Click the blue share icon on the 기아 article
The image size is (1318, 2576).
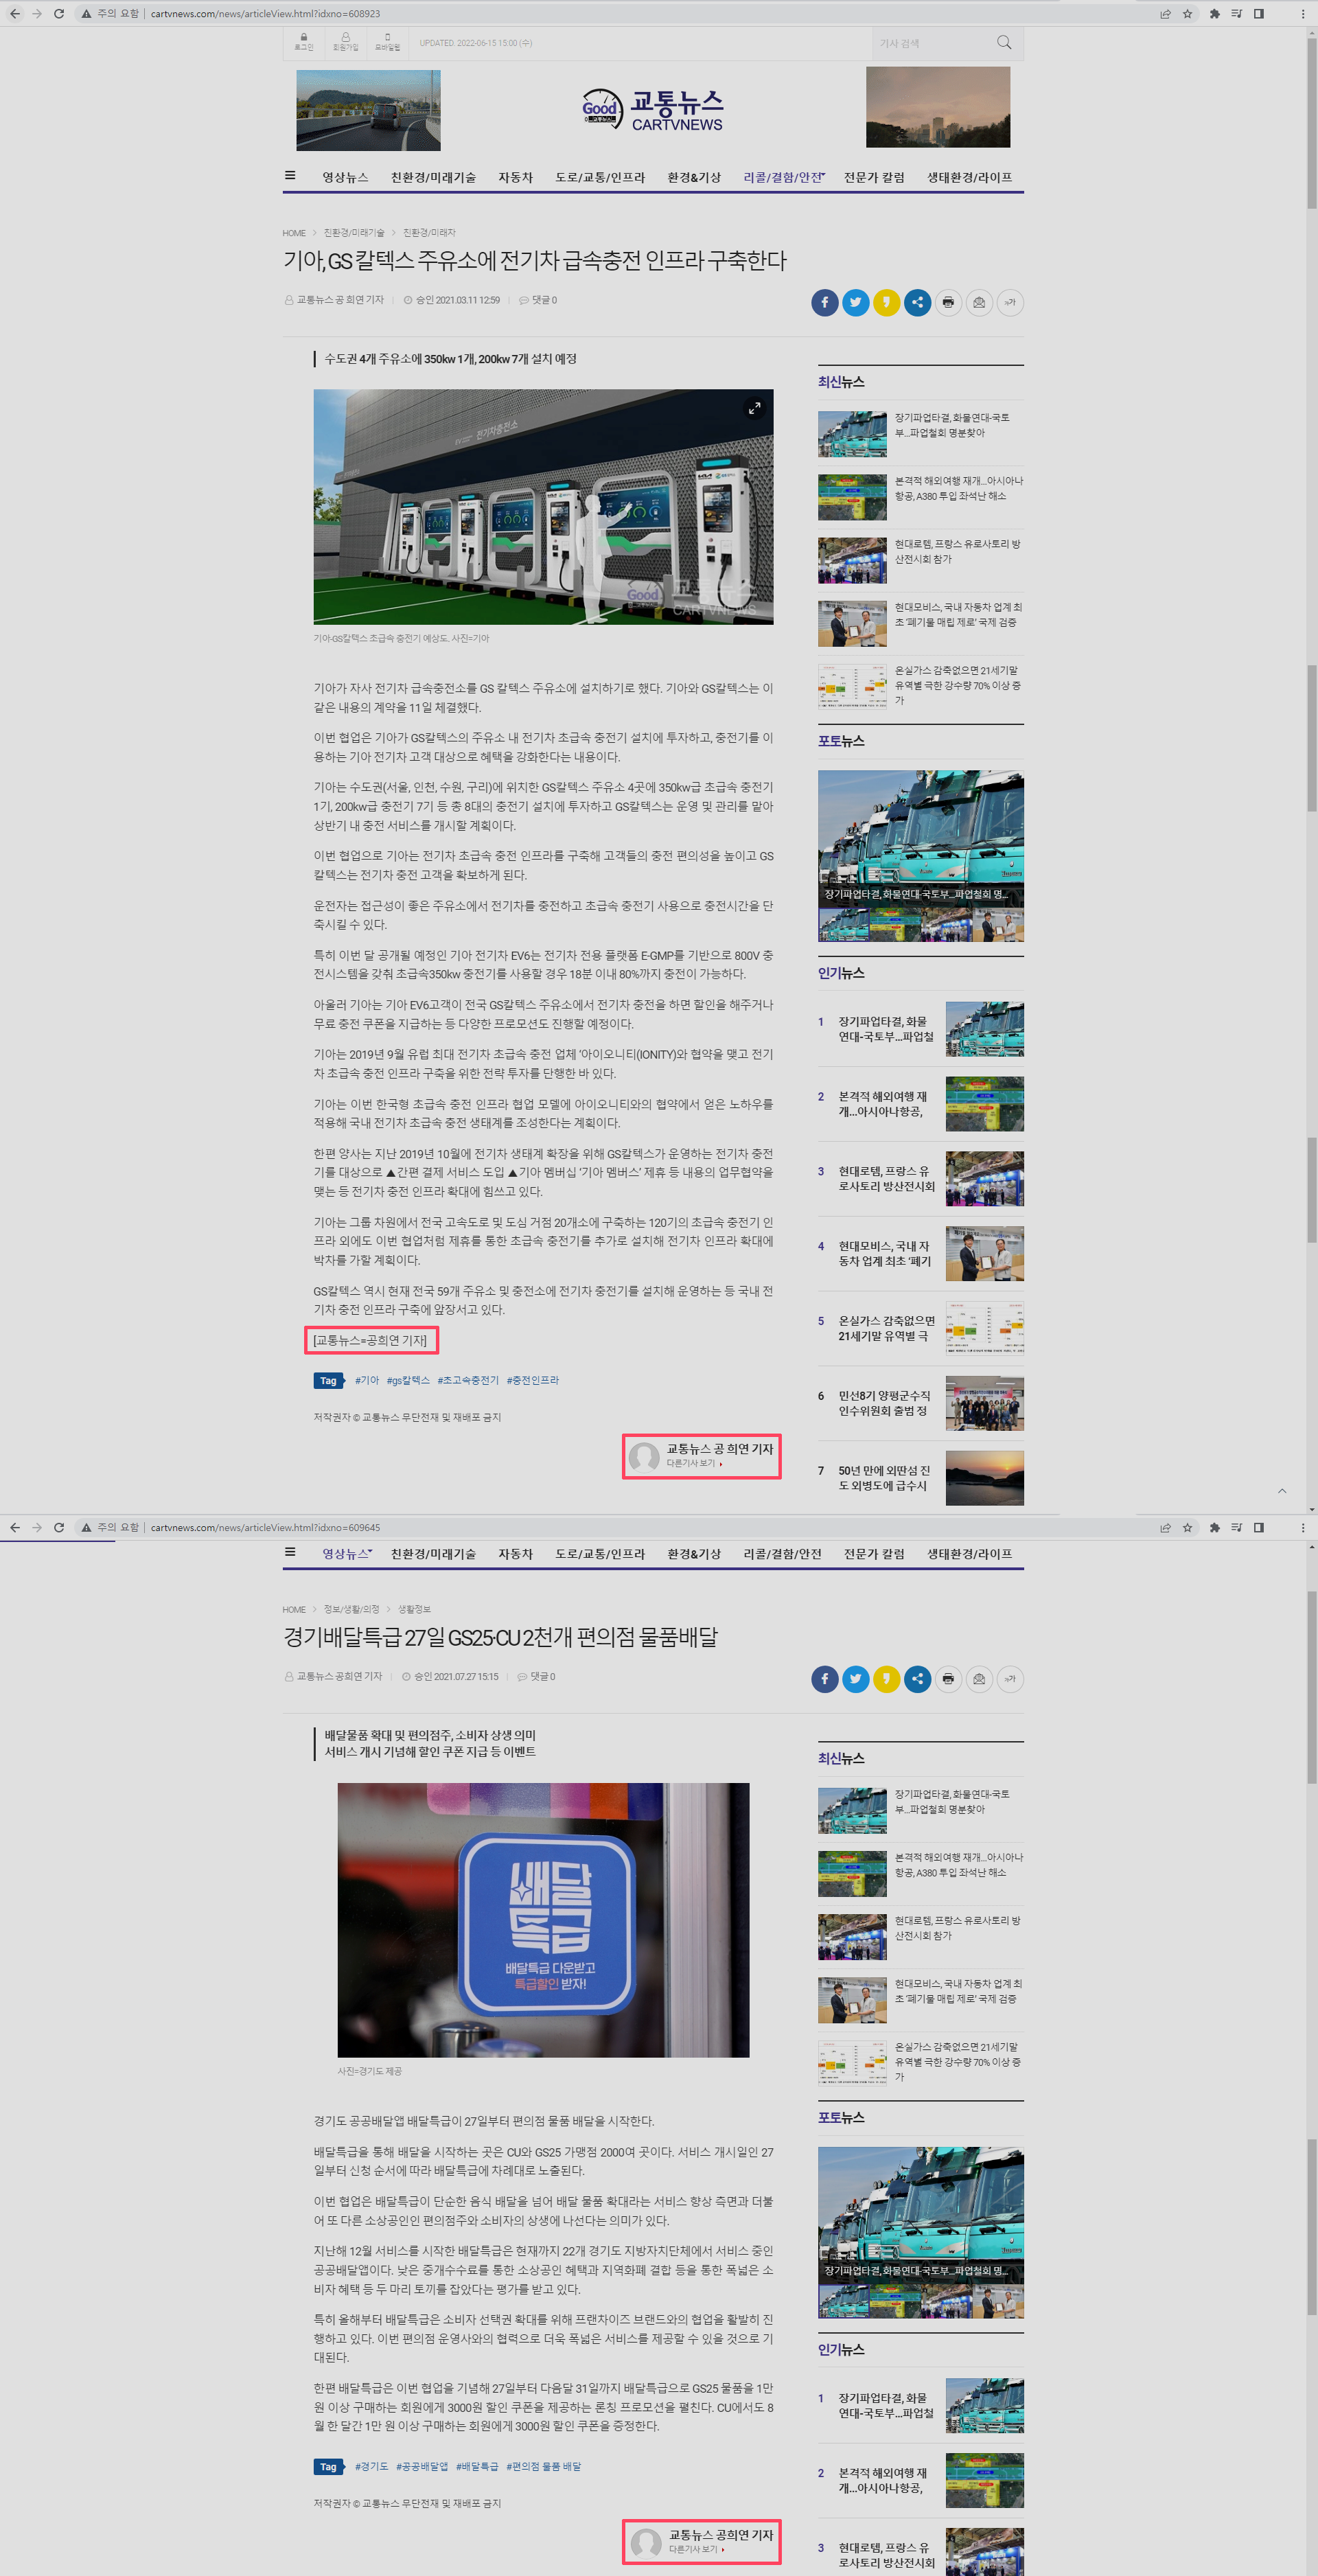tap(918, 302)
